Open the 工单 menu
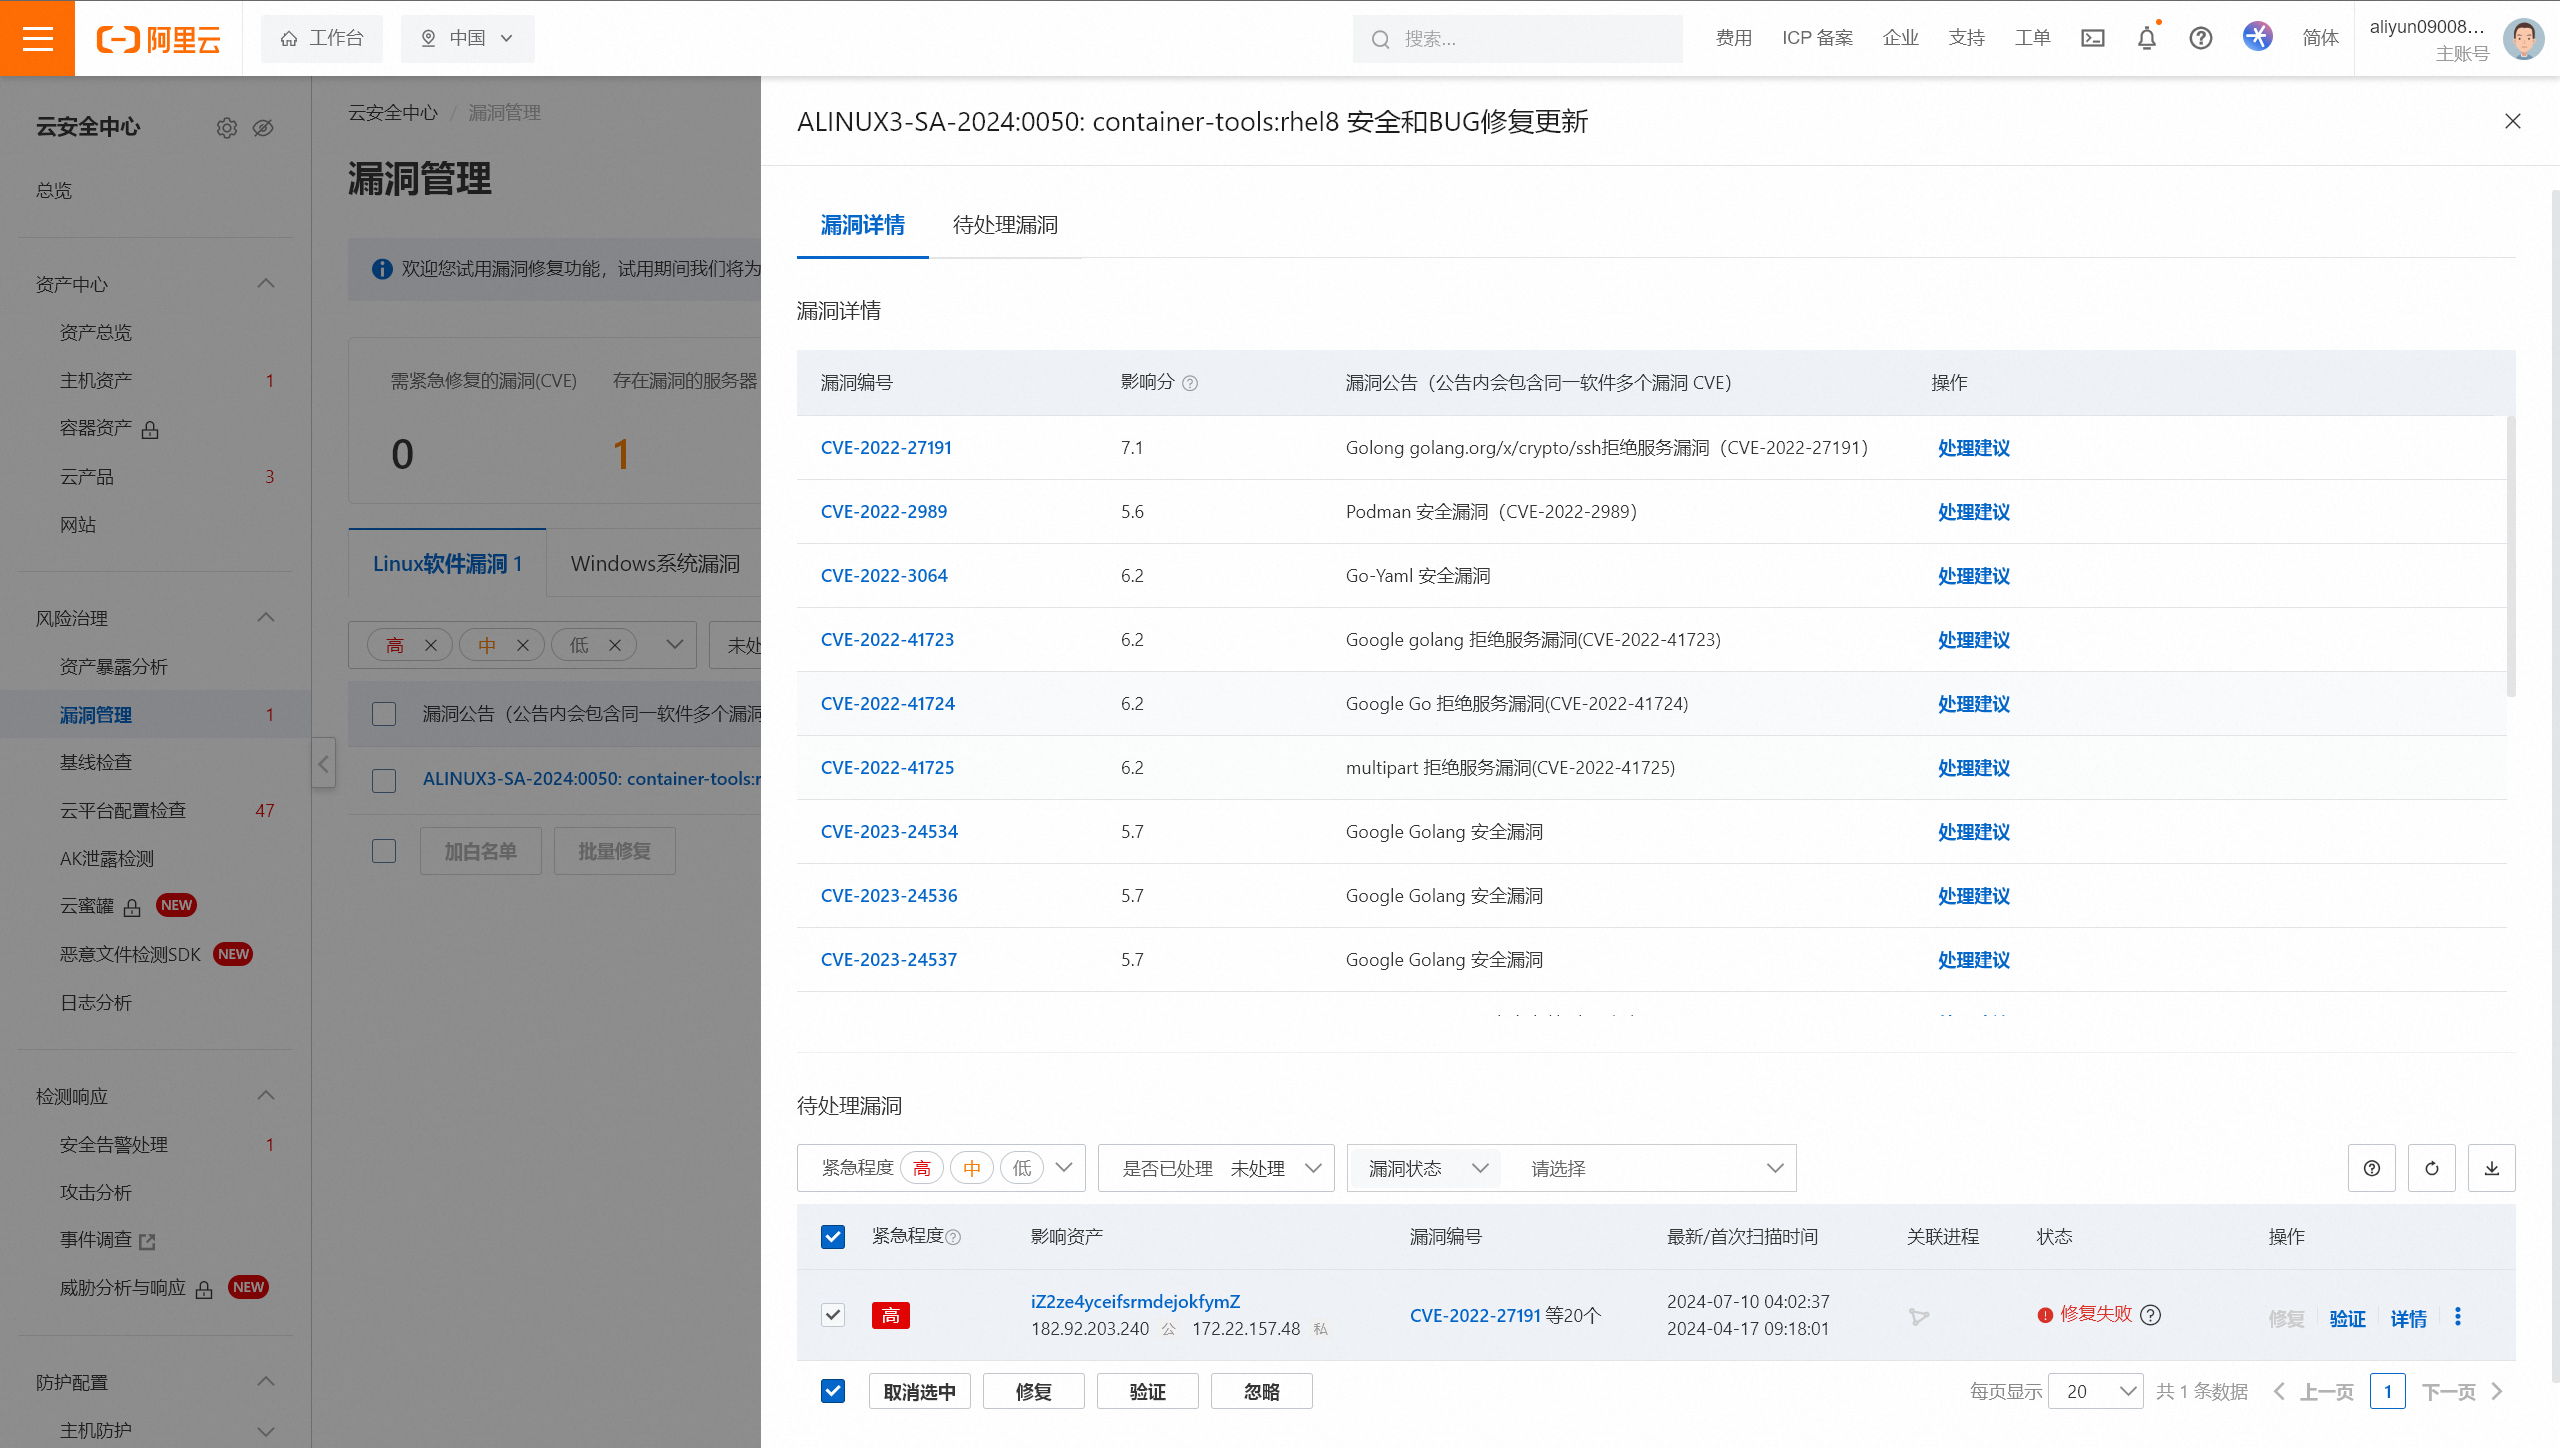2560x1448 pixels. (x=2032, y=38)
